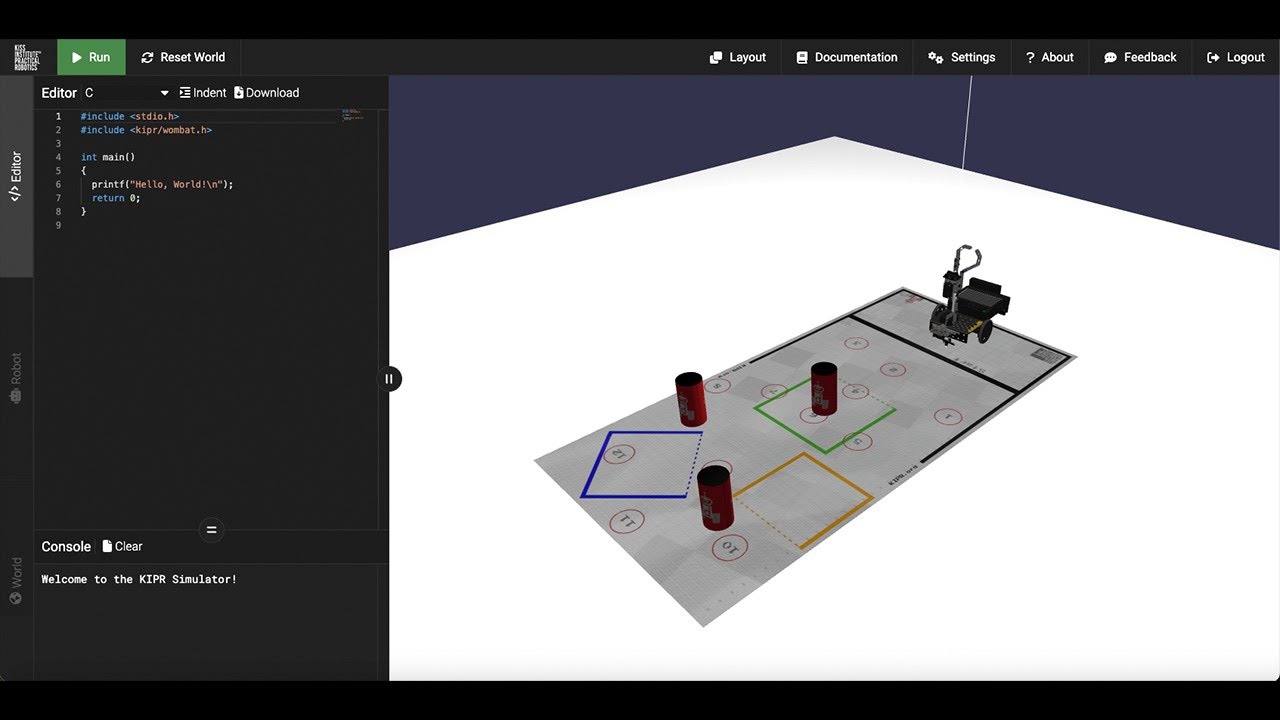Open the Documentation page

click(x=846, y=57)
